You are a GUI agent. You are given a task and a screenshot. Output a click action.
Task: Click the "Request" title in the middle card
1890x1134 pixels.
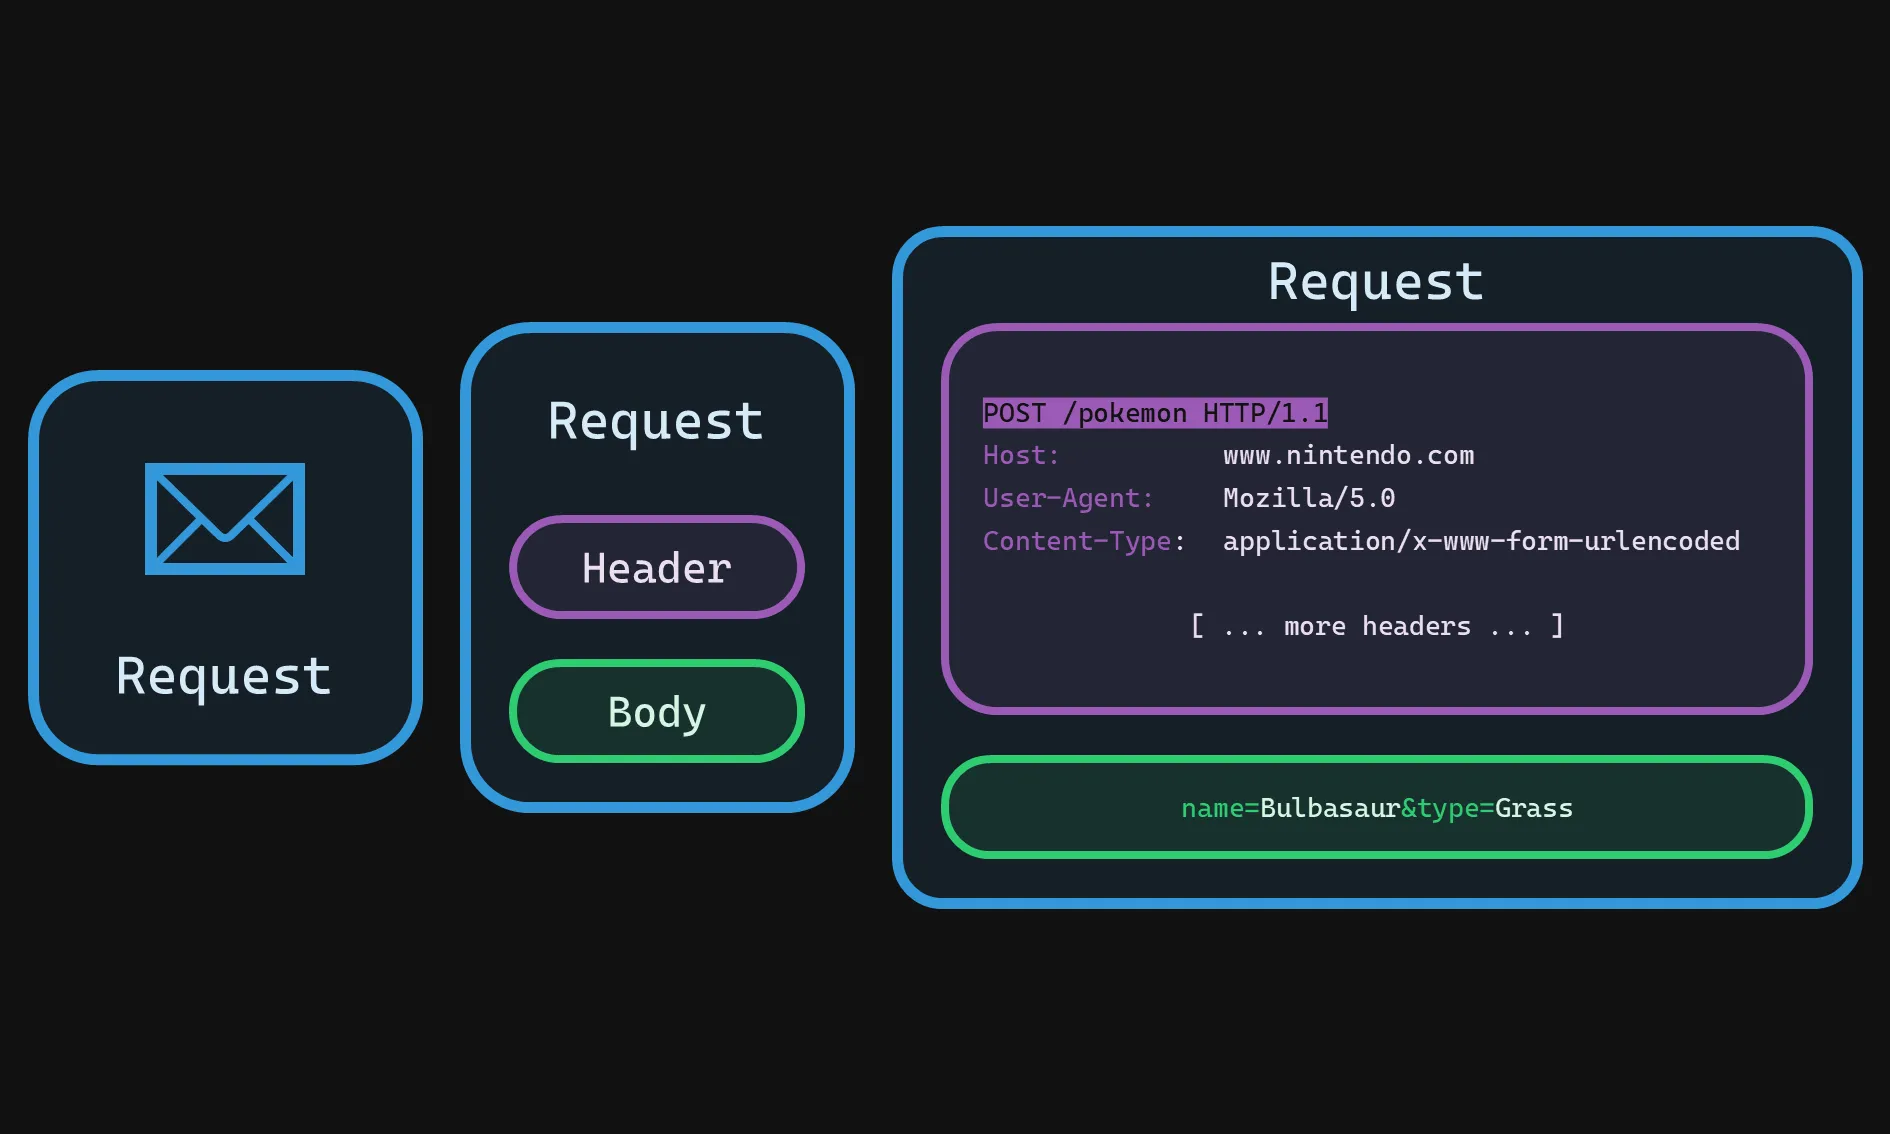point(656,423)
